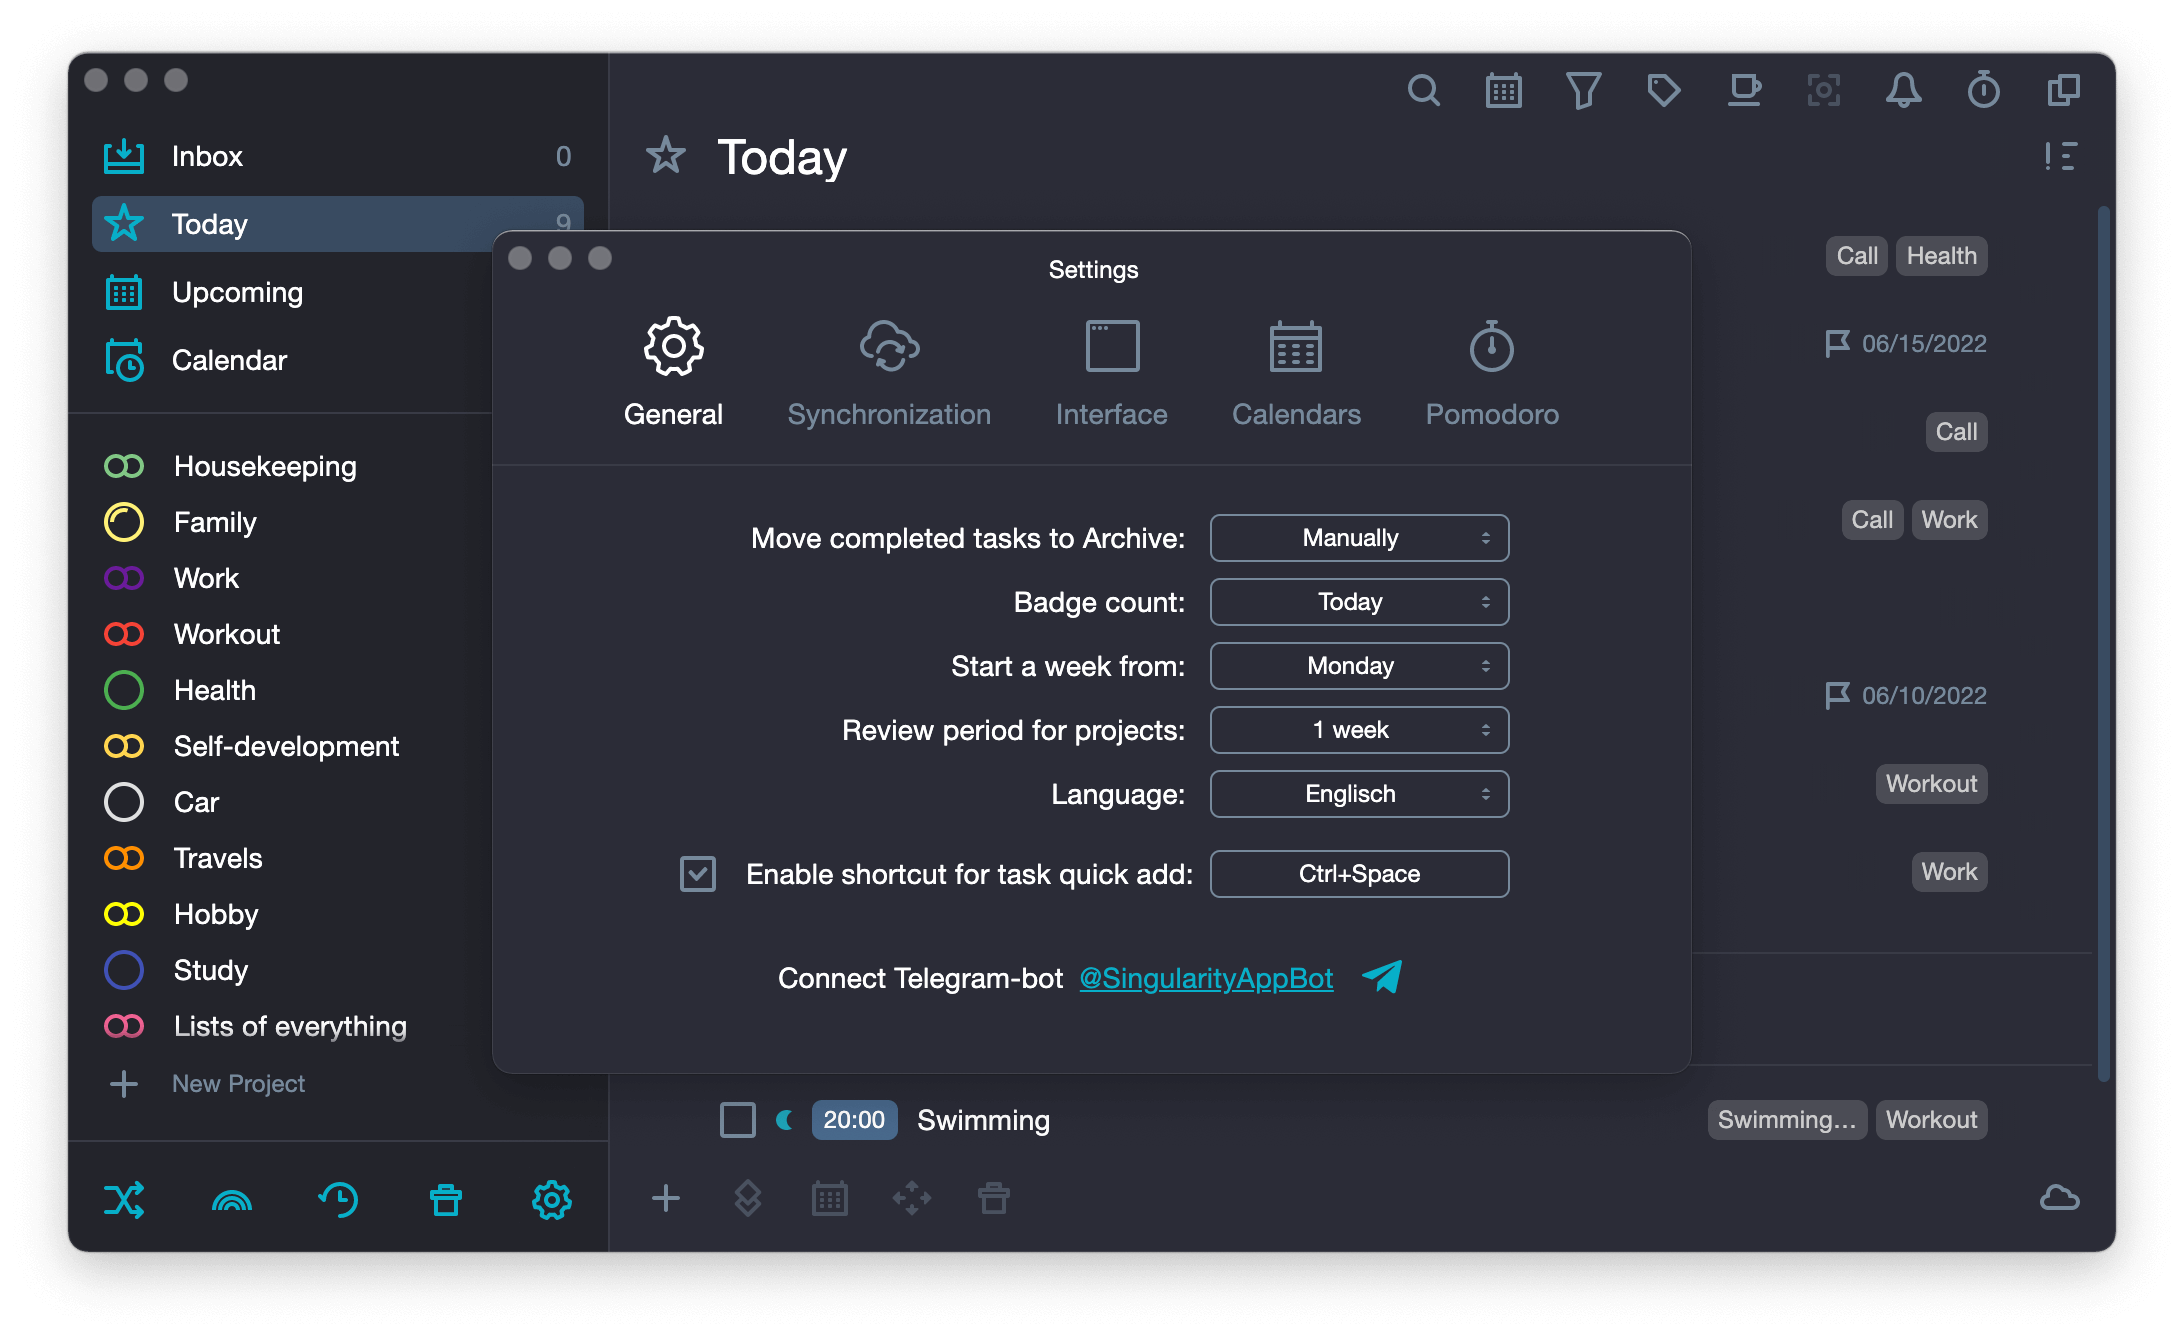Open the filter funnel icon
This screenshot has height=1336, width=2184.
[1583, 91]
